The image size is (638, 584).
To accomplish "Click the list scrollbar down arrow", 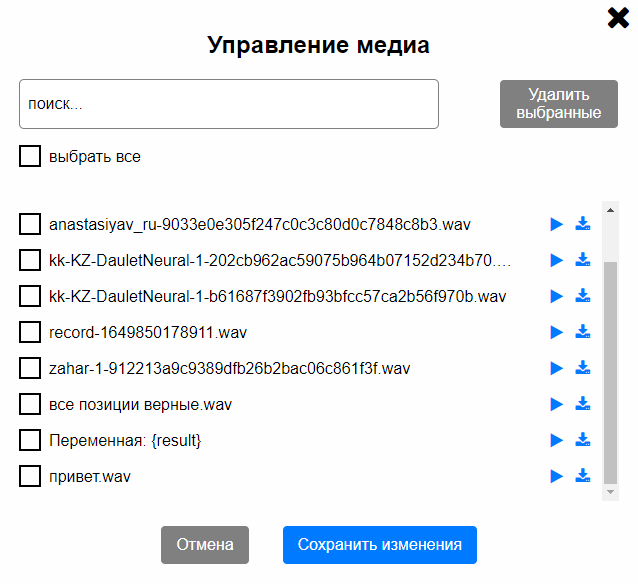I will pos(610,492).
